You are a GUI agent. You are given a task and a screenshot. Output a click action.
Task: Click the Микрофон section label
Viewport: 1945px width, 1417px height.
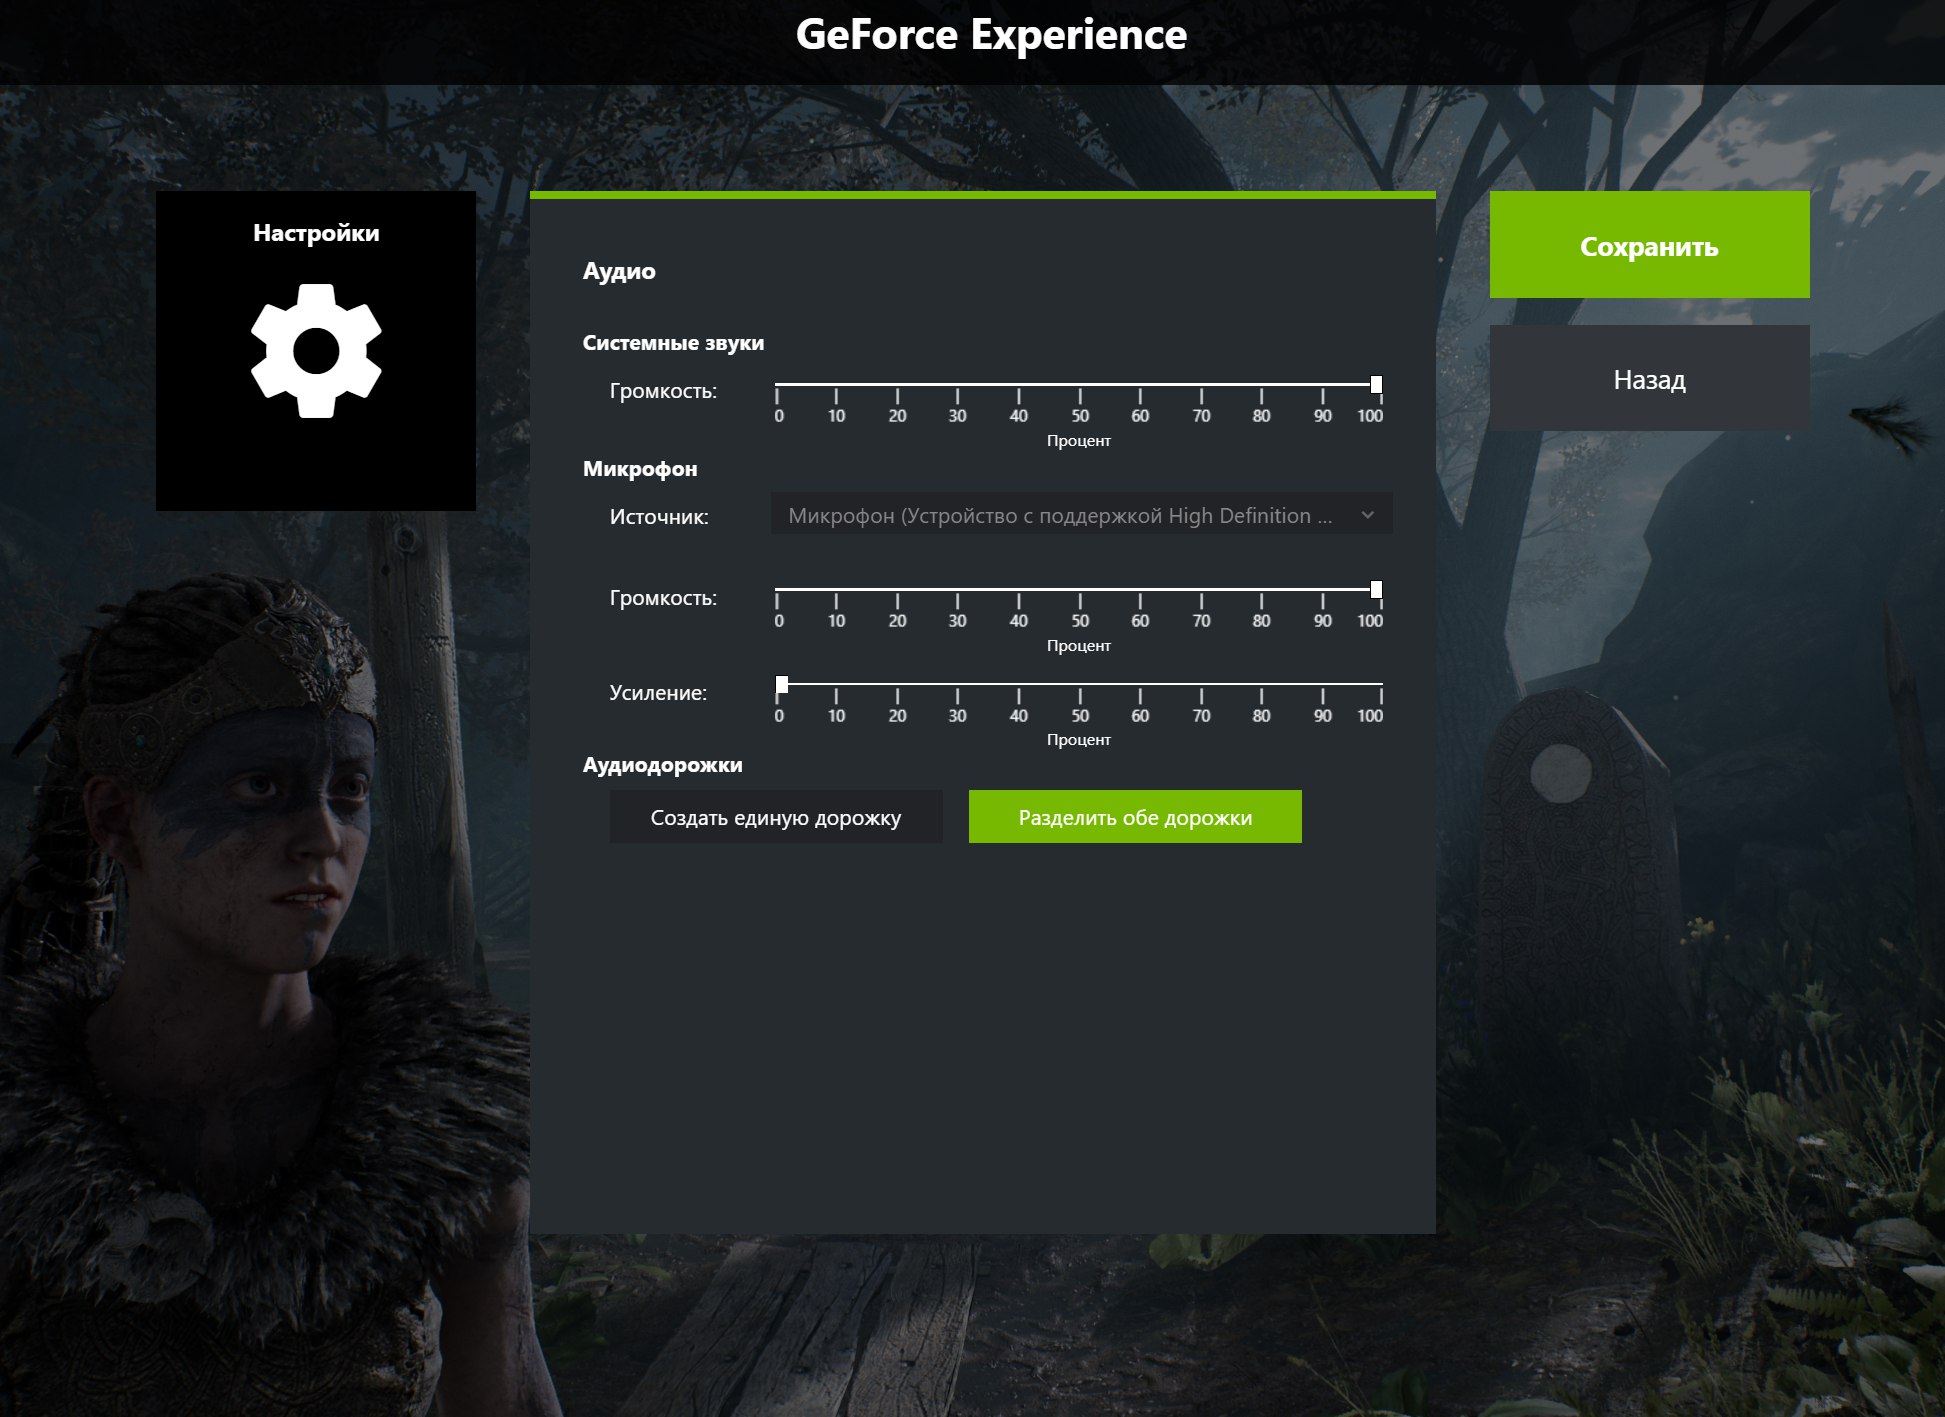pos(641,468)
